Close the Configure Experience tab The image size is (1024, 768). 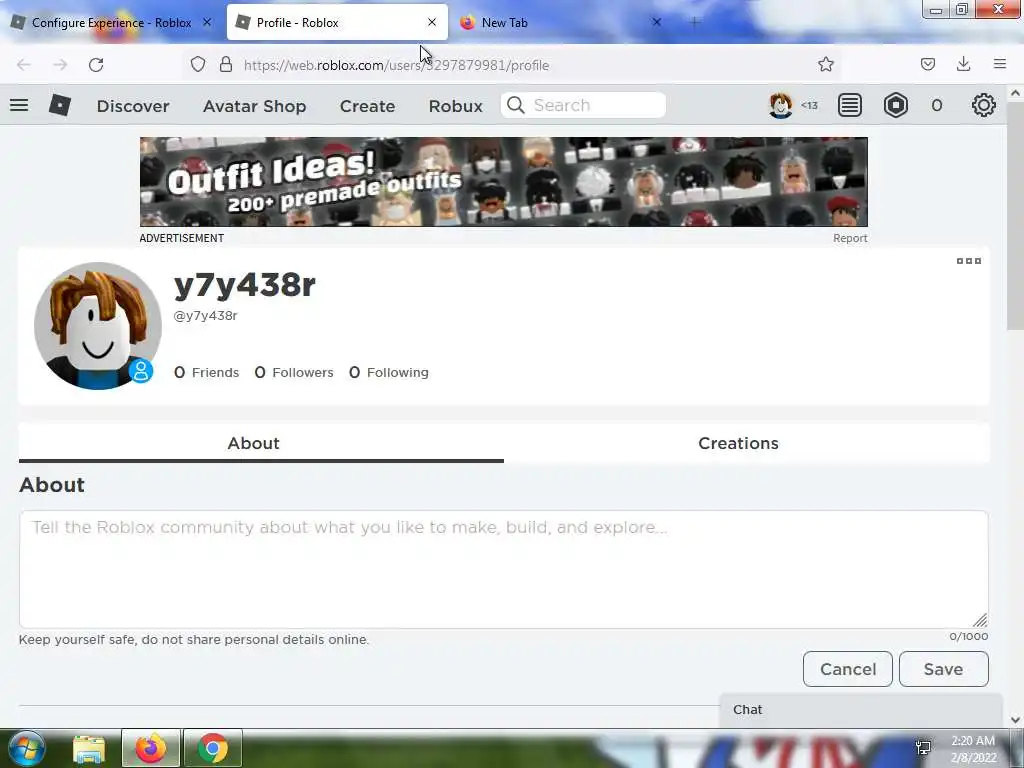pyautogui.click(x=207, y=22)
